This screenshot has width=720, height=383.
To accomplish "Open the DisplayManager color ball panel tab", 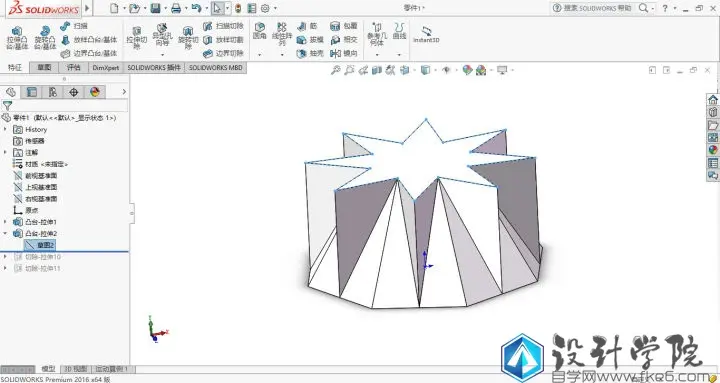I will pyautogui.click(x=95, y=92).
